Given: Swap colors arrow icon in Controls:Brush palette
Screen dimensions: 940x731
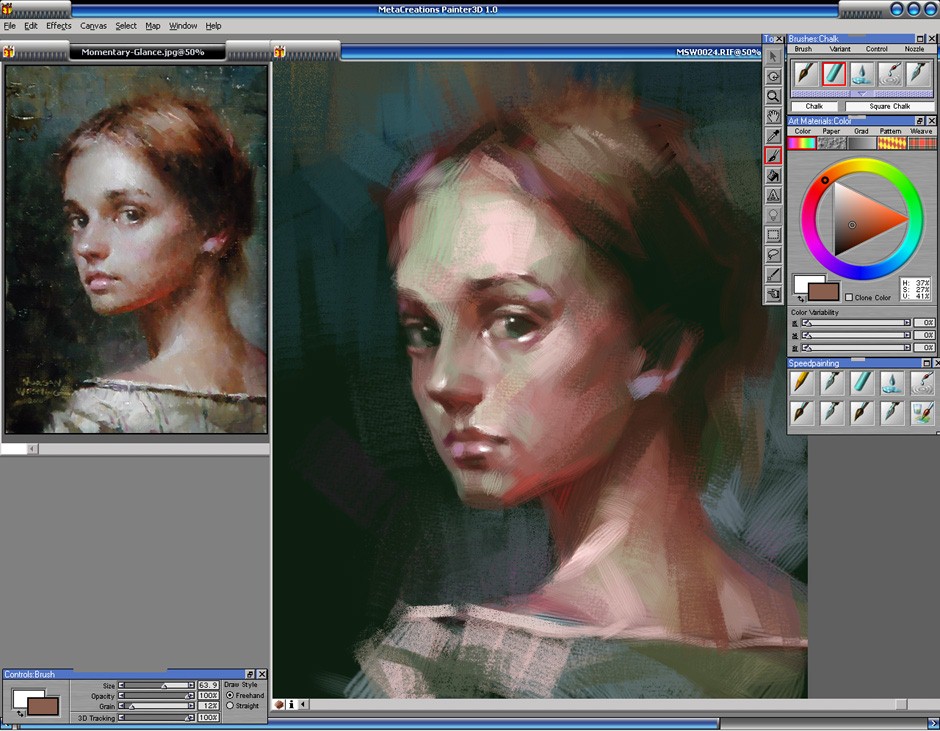Looking at the screenshot, I should pyautogui.click(x=20, y=713).
